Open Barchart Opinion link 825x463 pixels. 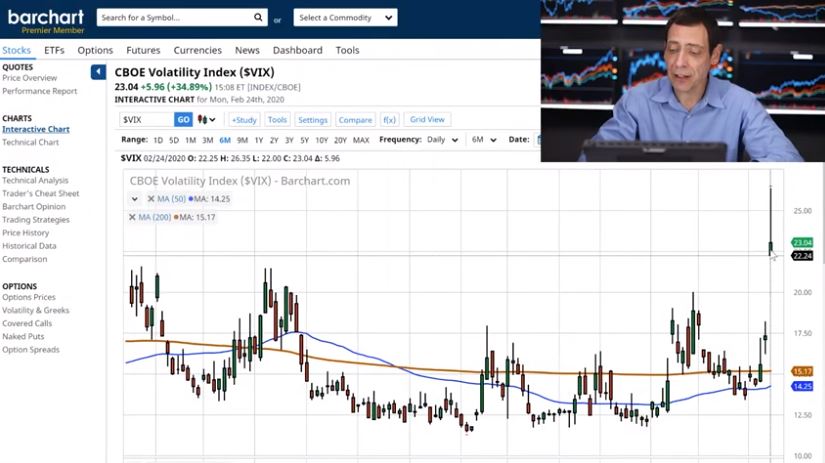coord(34,207)
